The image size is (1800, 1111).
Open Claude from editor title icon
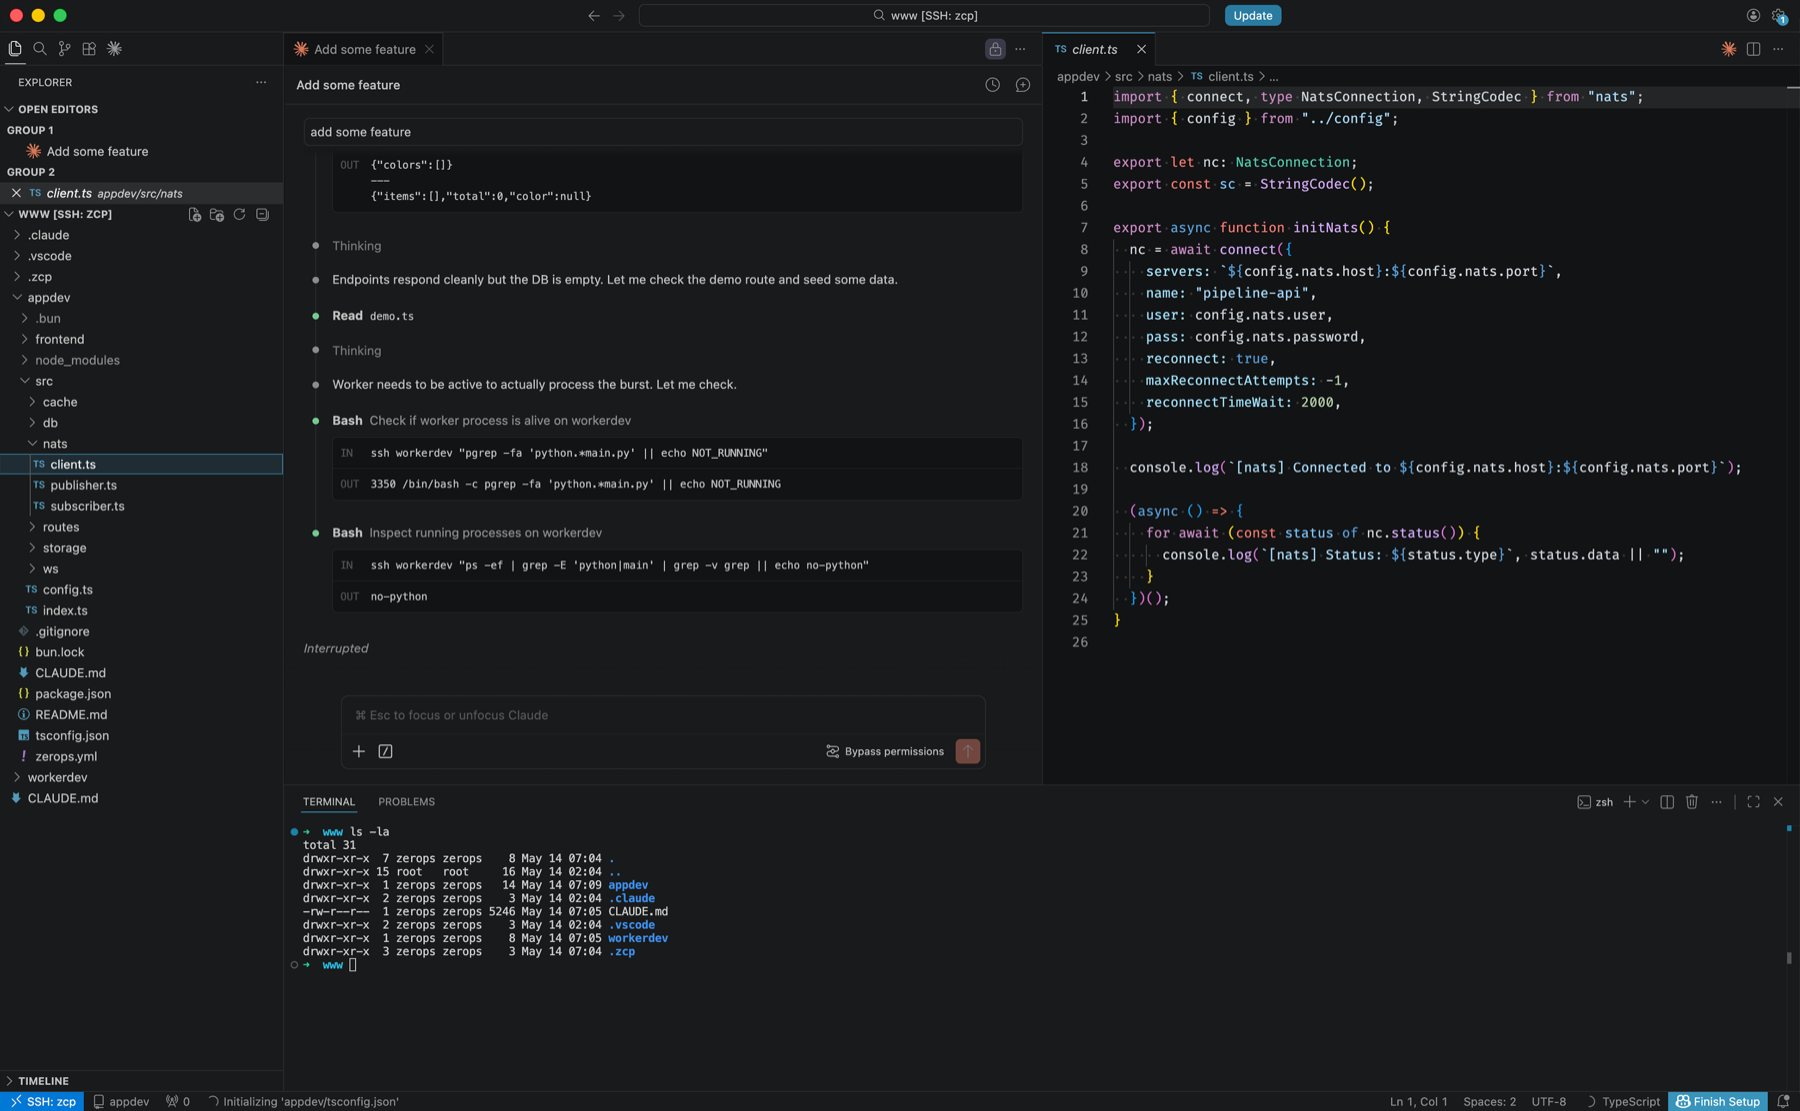(x=1728, y=49)
